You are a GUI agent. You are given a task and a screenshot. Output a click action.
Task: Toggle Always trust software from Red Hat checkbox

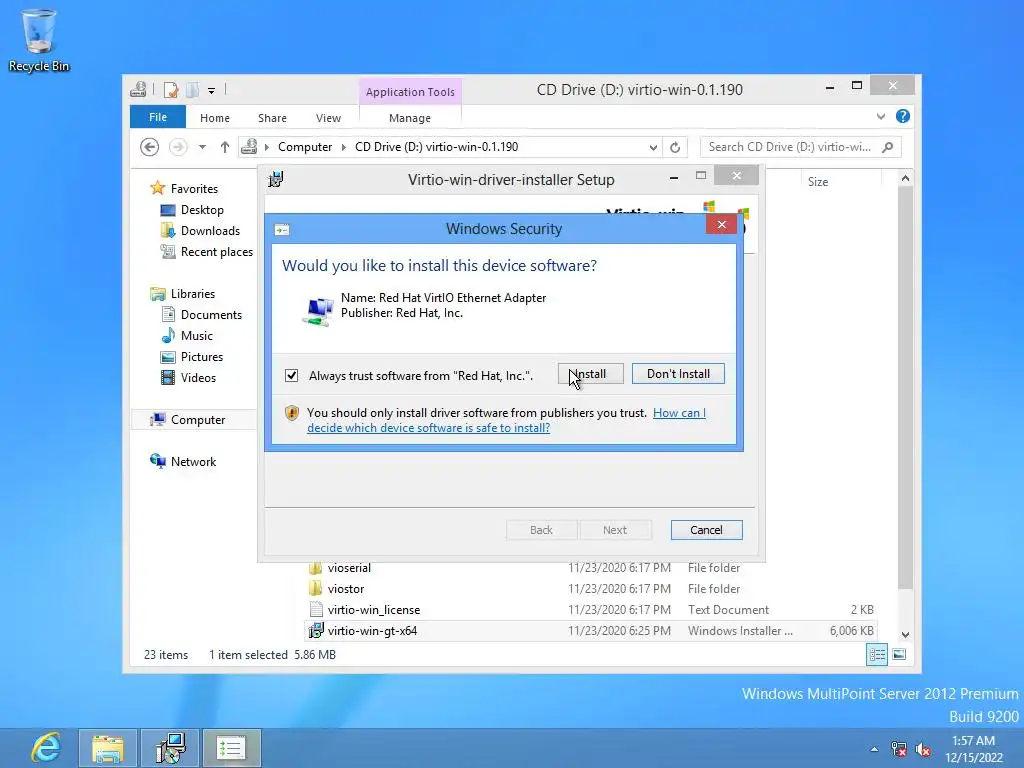292,376
